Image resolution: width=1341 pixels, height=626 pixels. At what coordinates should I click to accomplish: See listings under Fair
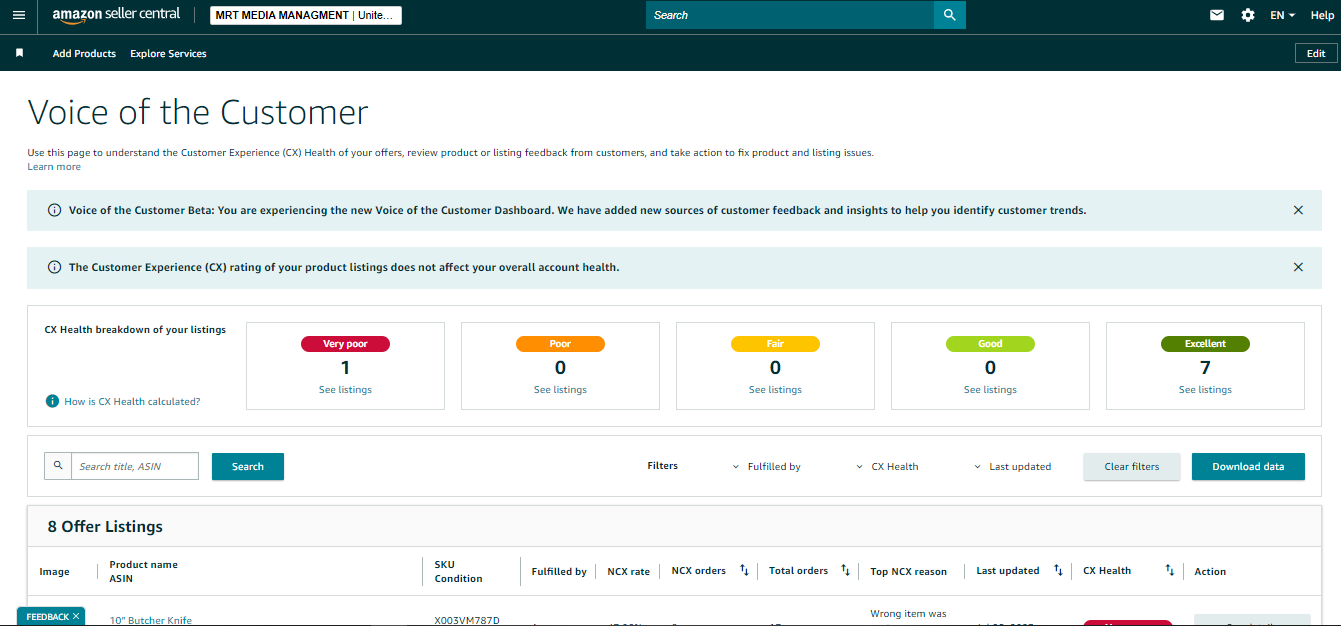point(775,390)
